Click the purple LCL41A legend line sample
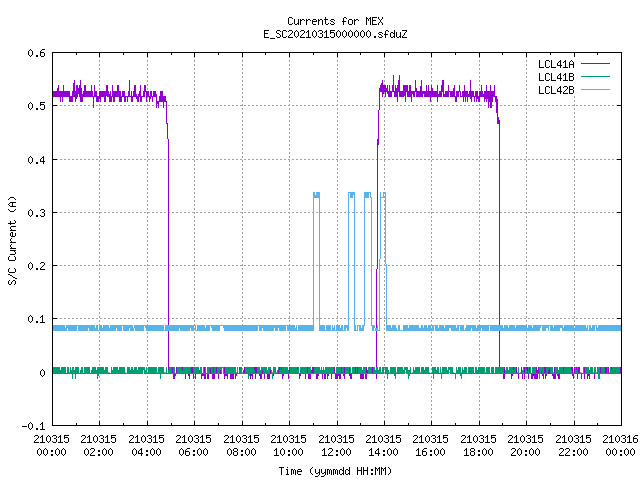Viewport: 640px width, 480px height. [595, 64]
